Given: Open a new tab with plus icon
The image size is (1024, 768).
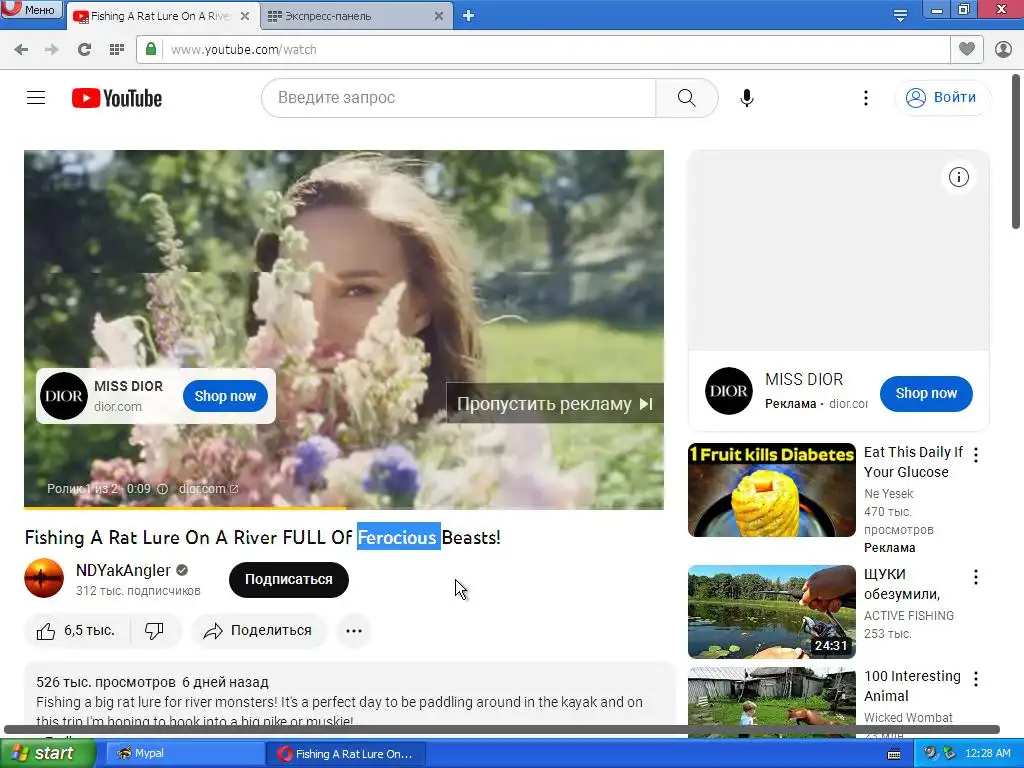Looking at the screenshot, I should click(468, 16).
